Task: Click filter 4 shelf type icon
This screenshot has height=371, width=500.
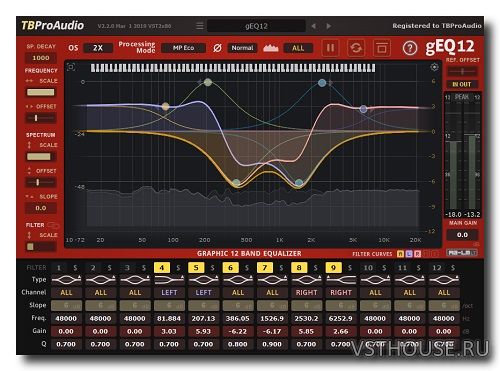Action: (x=169, y=279)
